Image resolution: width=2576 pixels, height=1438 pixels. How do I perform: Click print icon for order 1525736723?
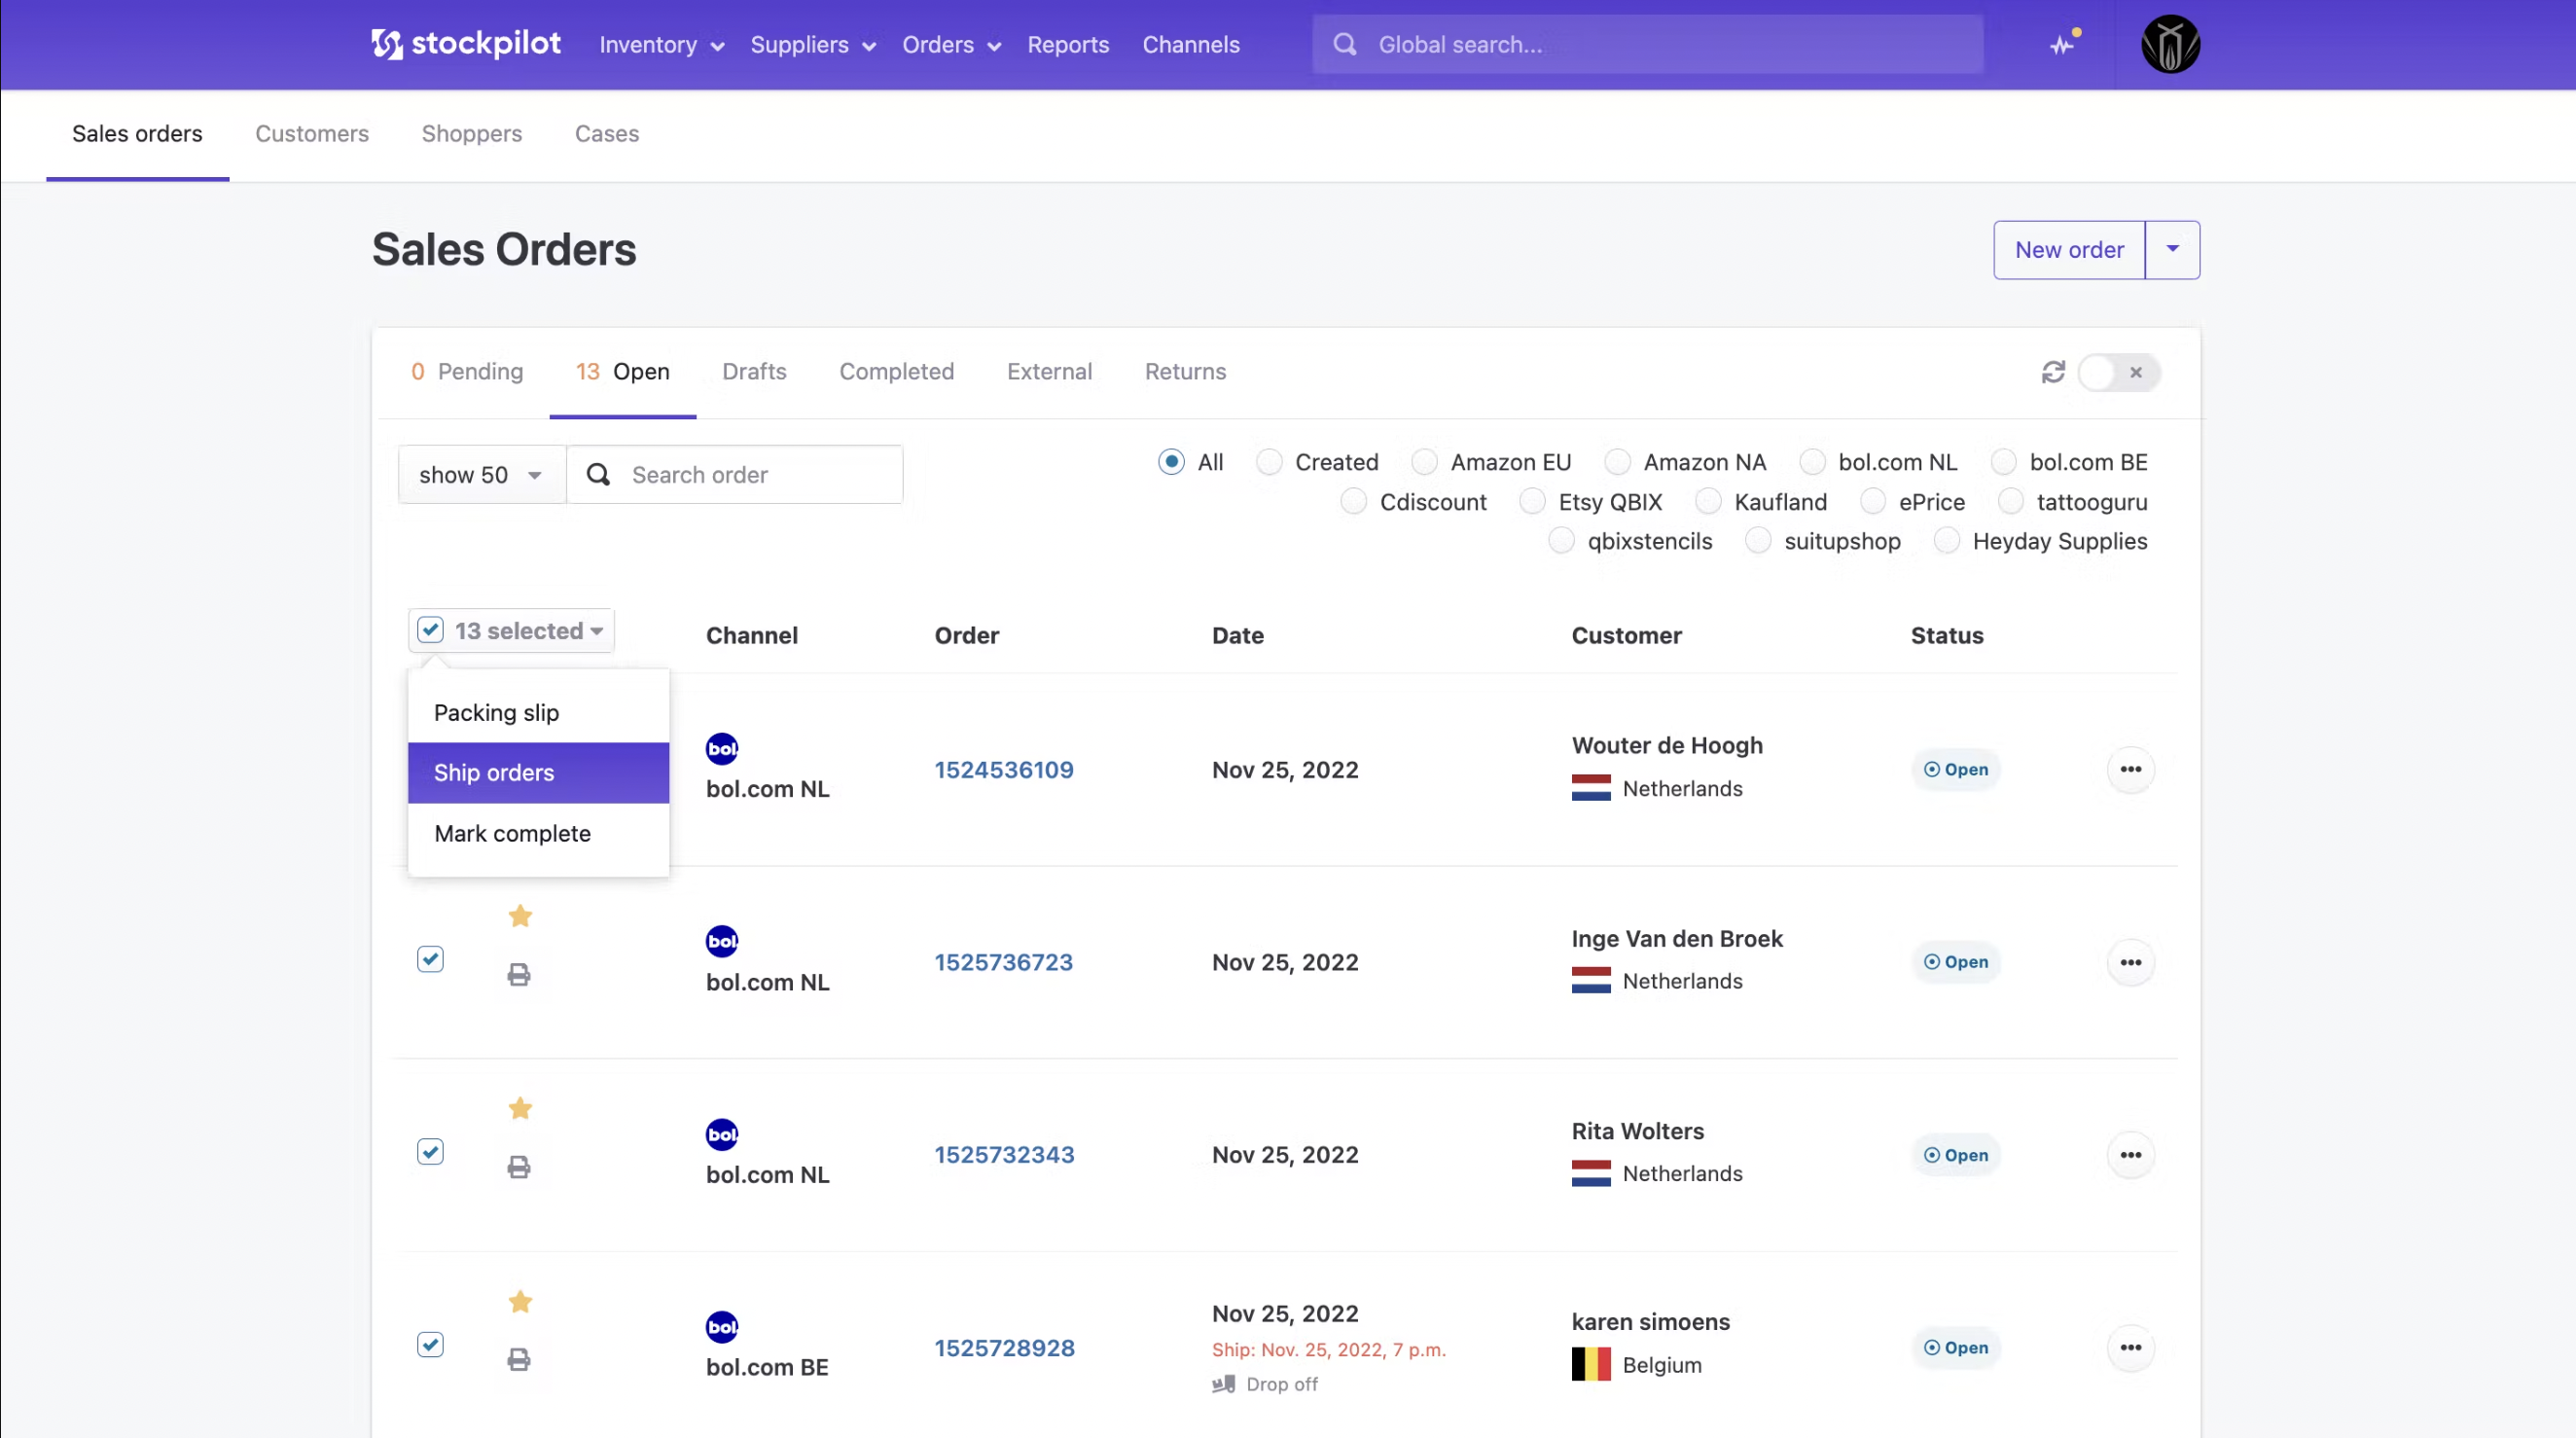click(518, 974)
